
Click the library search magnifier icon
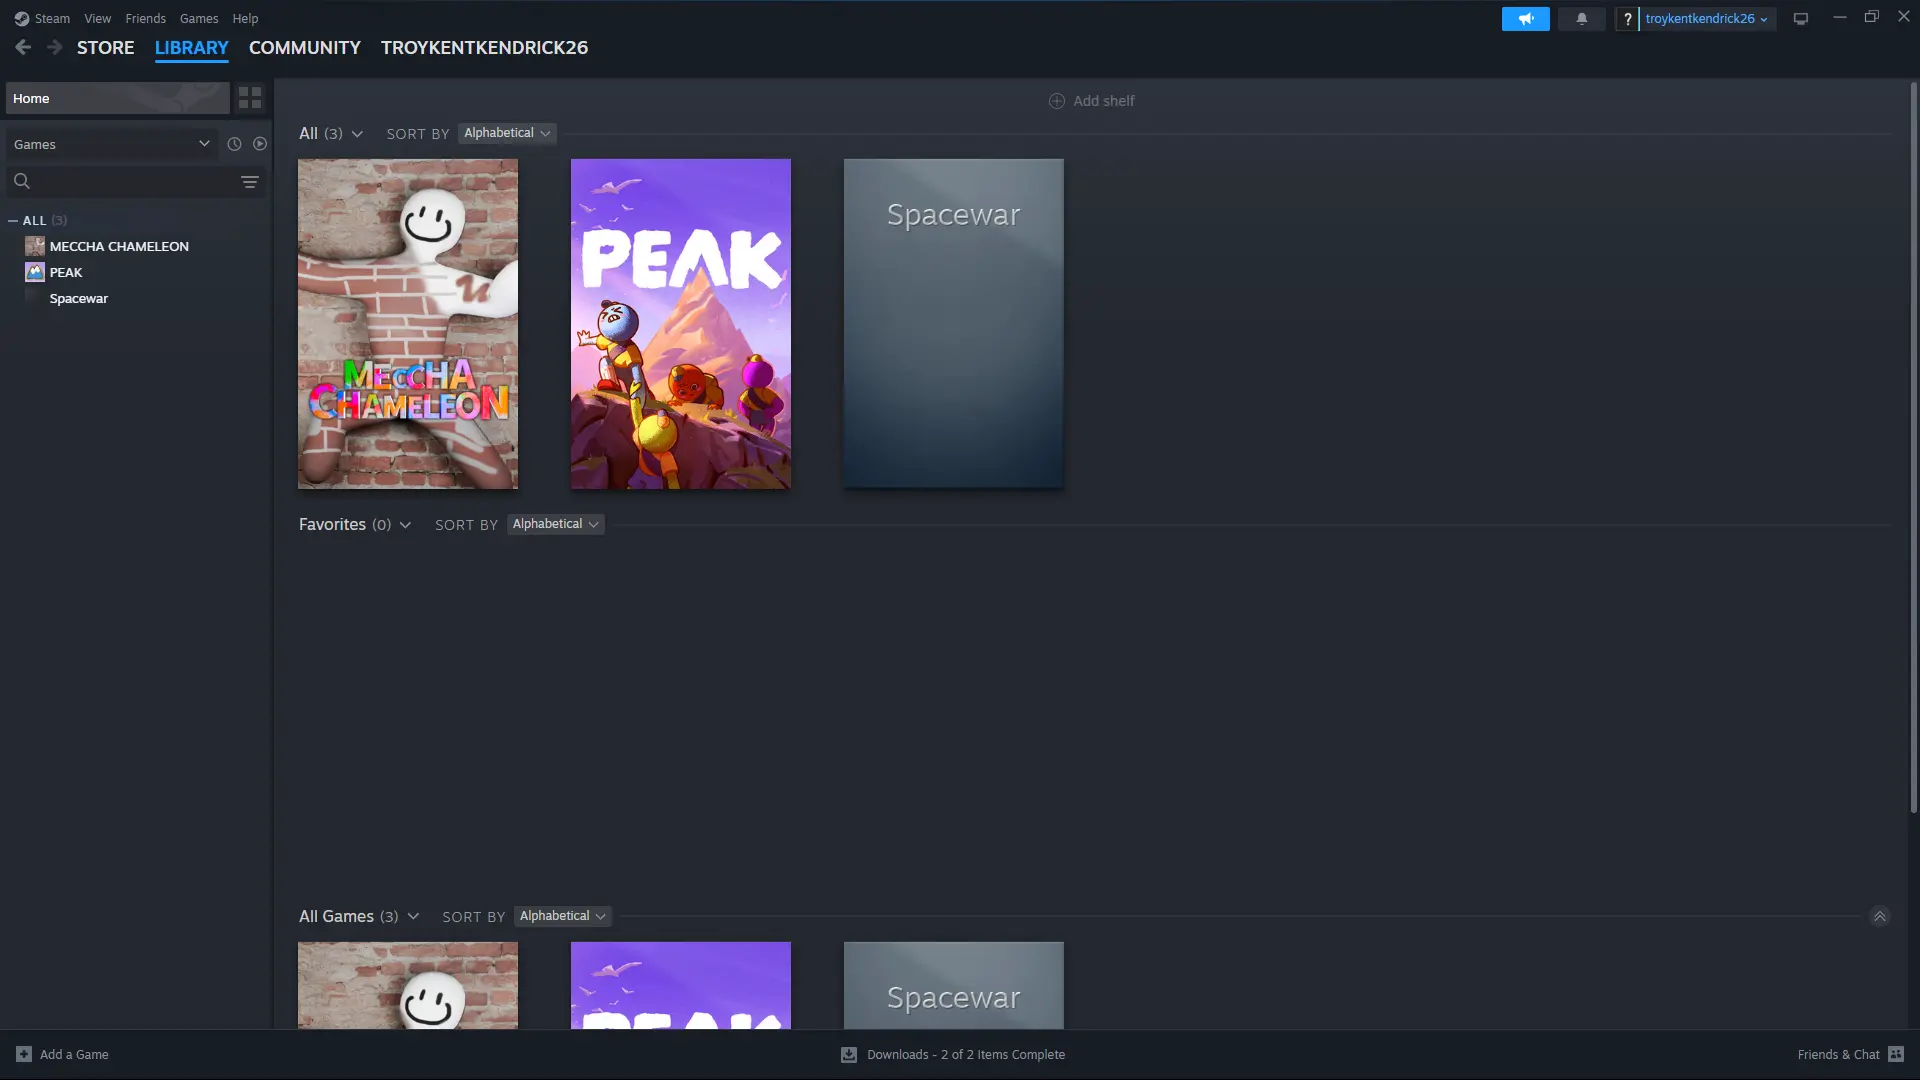tap(22, 181)
